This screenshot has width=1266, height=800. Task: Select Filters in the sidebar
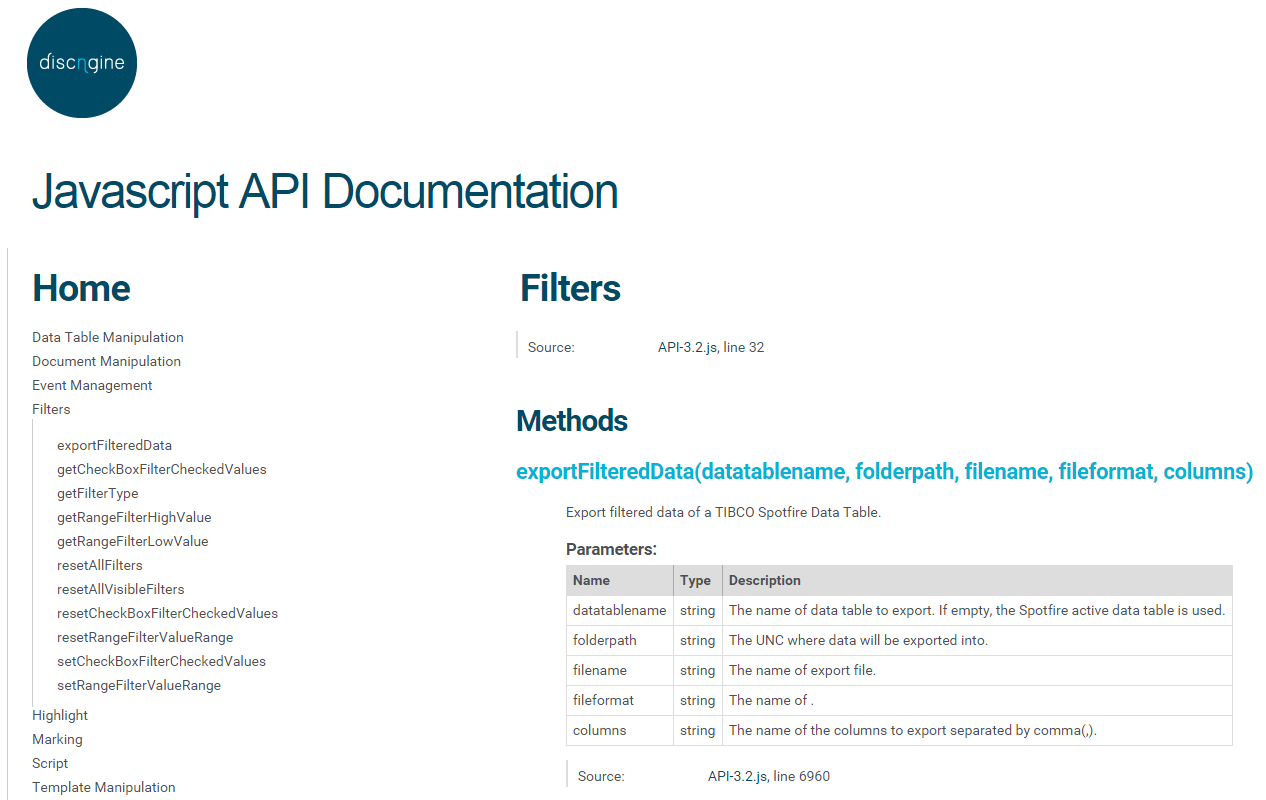point(51,409)
